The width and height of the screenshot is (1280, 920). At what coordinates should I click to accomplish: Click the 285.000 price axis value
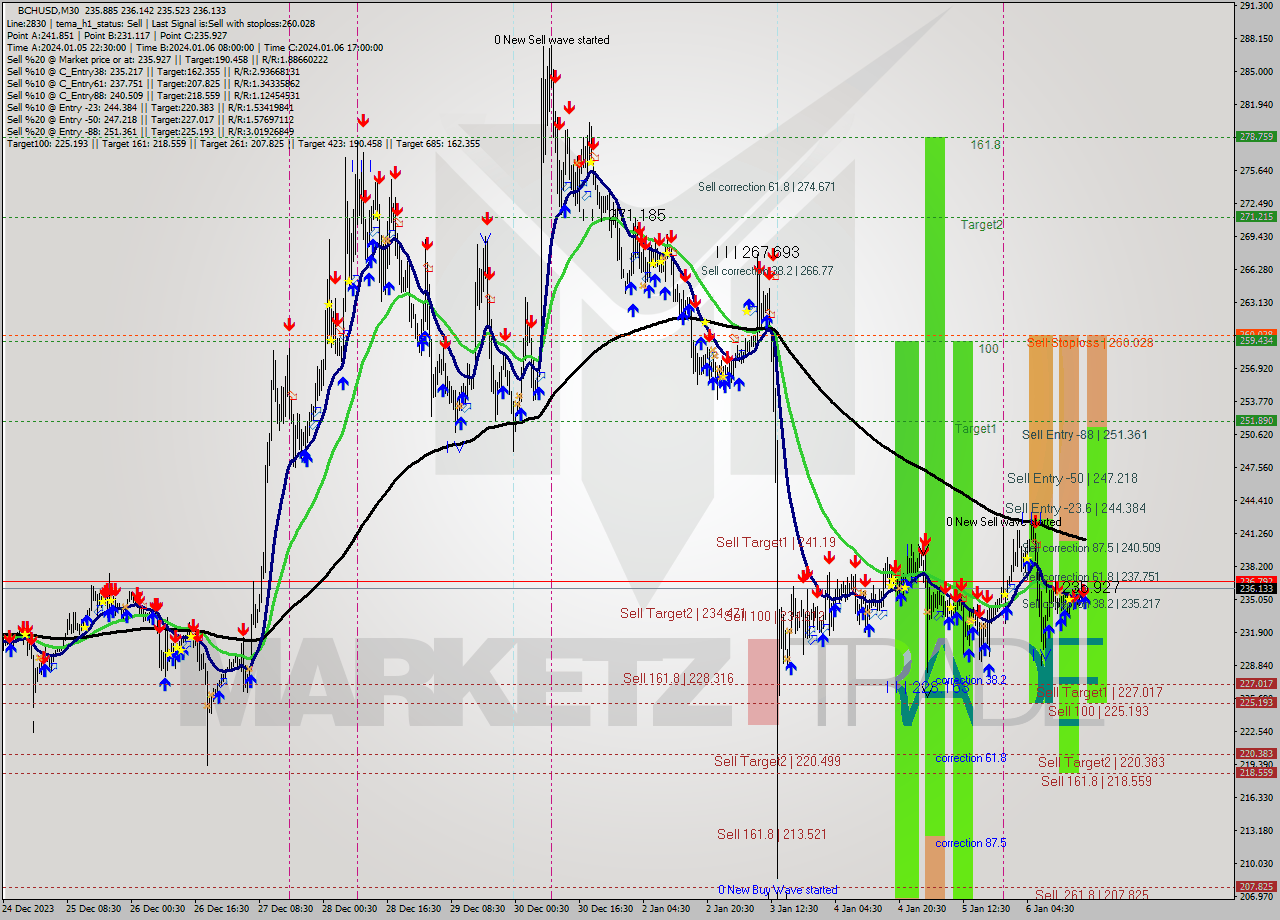(x=1256, y=72)
